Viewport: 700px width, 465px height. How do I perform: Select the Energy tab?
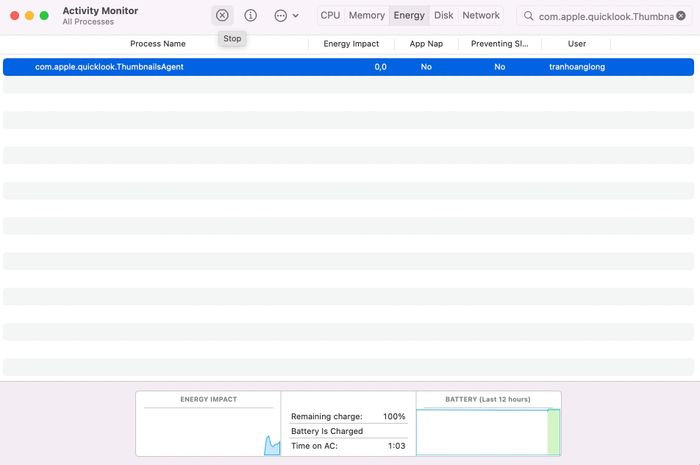click(x=409, y=15)
